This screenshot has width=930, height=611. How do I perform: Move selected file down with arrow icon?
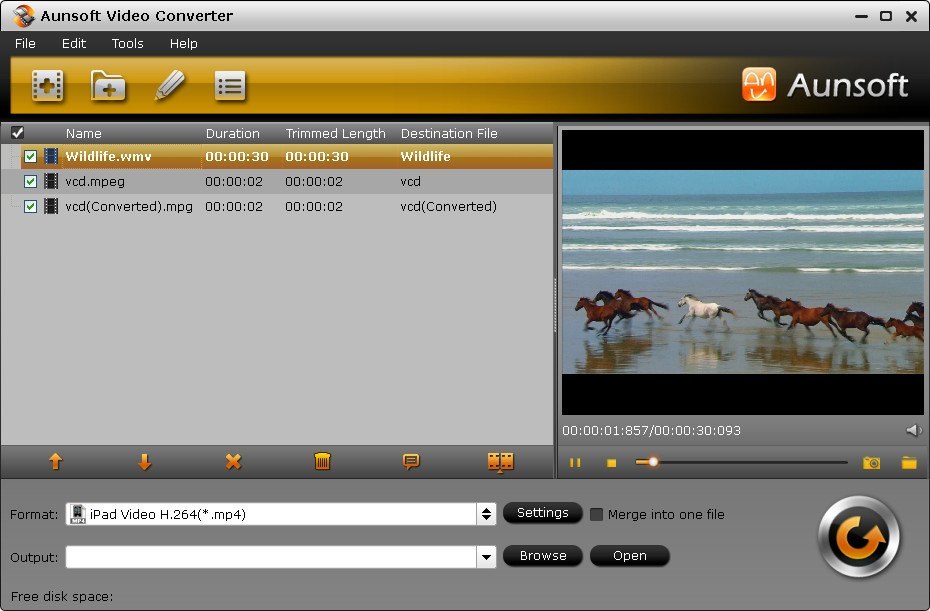pos(144,462)
